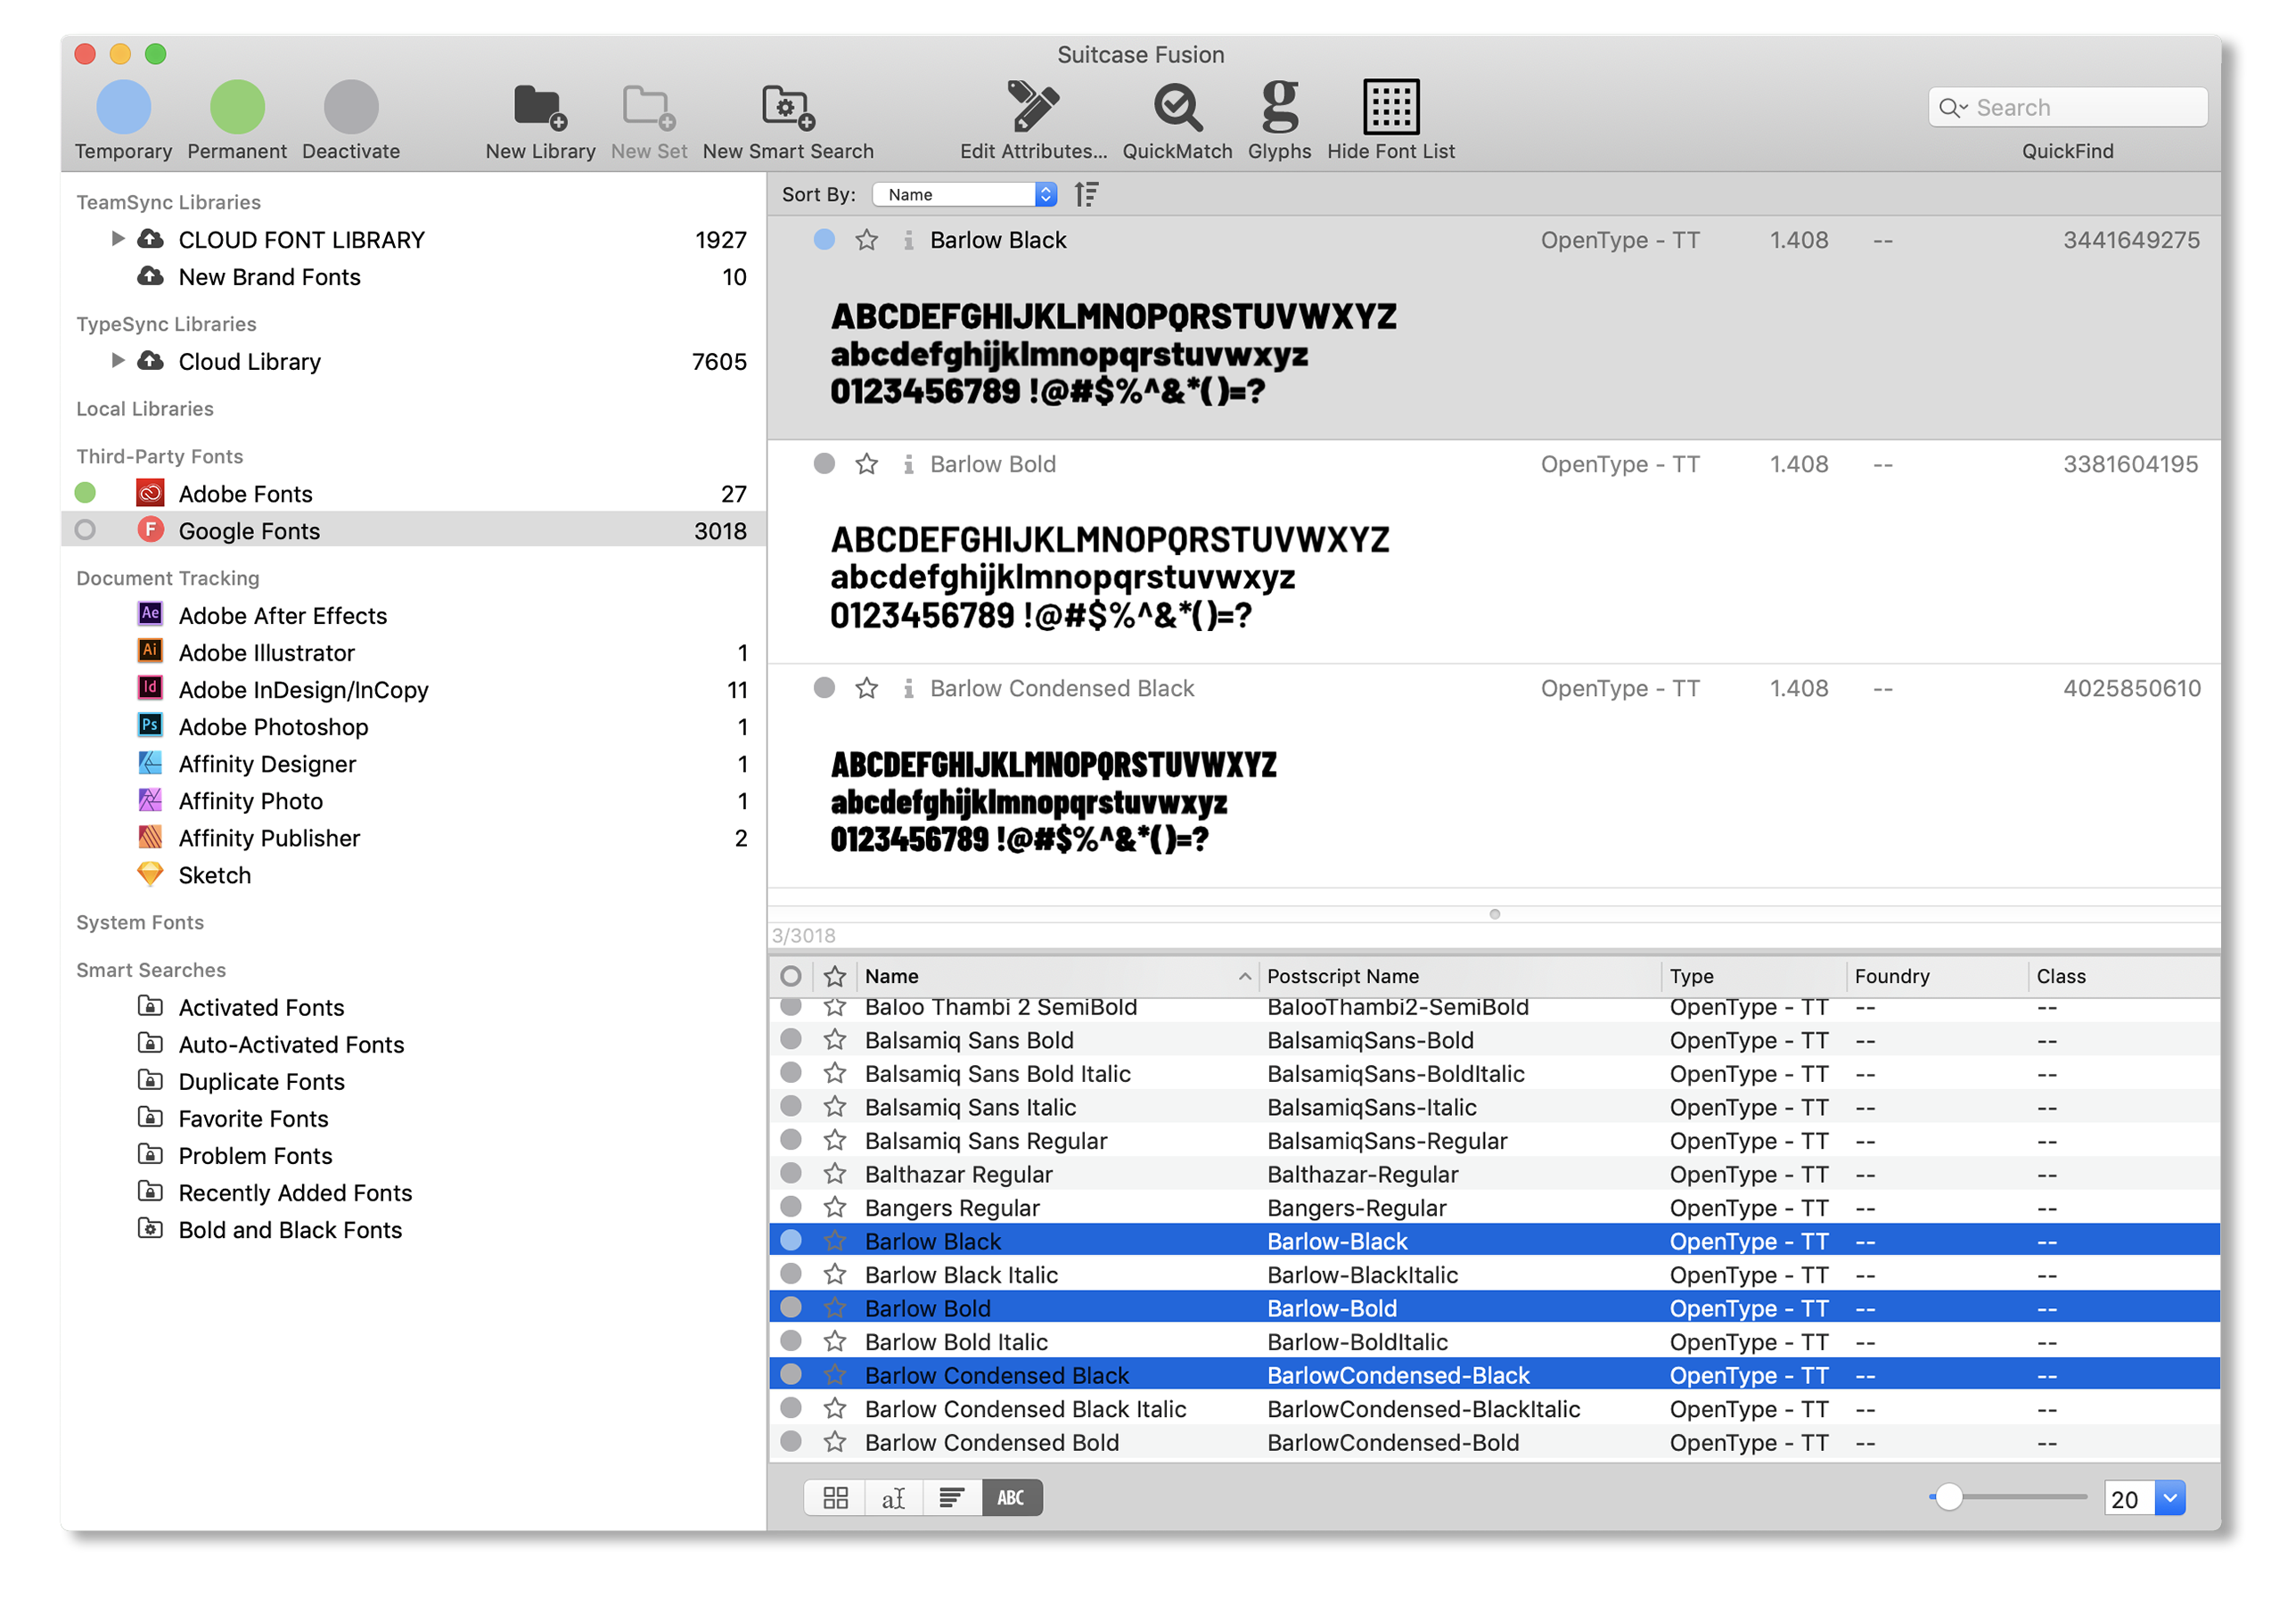Expand CLOUD FONT LIBRARY tree item
Screen dimensions: 2296x1606
(117, 239)
